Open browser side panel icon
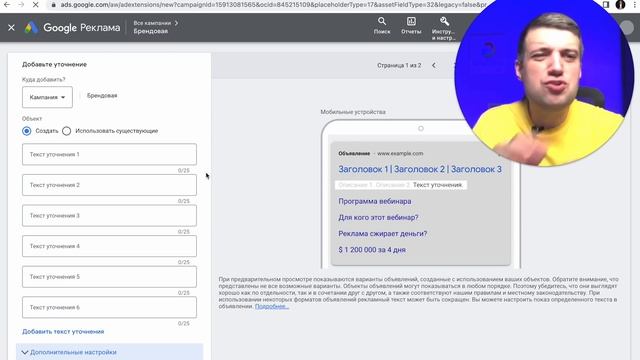The width and height of the screenshot is (640, 360). [606, 5]
